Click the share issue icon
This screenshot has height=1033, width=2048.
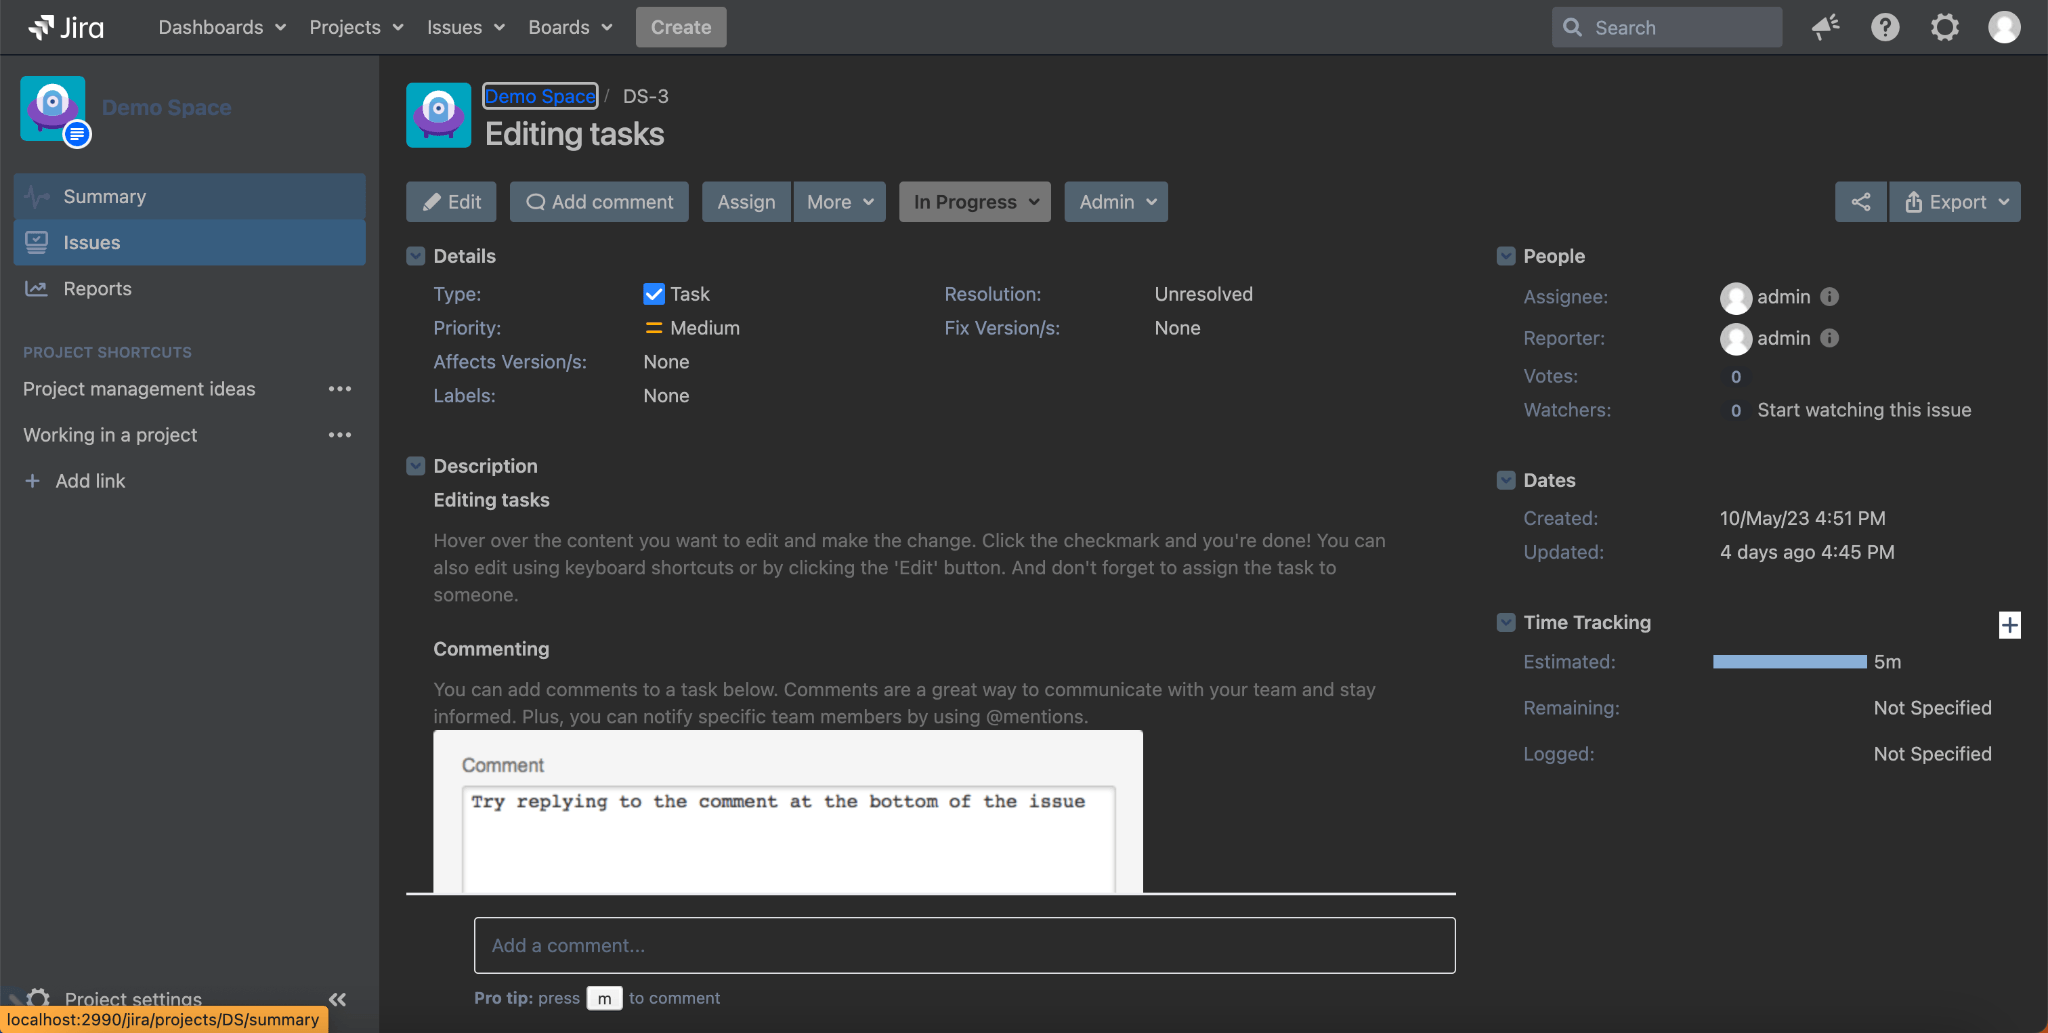(1860, 202)
